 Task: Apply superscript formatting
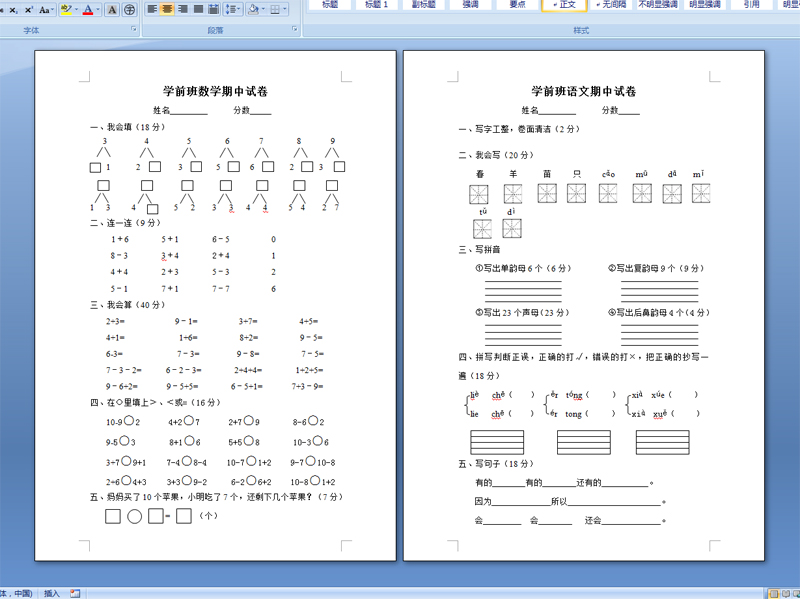[29, 10]
